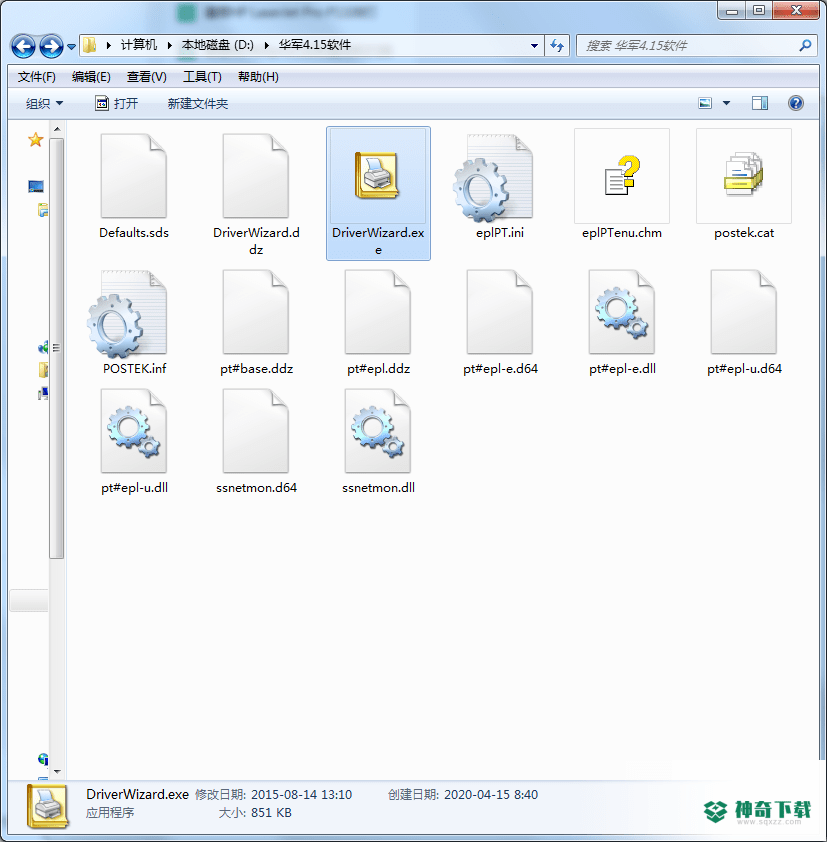Click the 应用程序 type label

tap(110, 812)
